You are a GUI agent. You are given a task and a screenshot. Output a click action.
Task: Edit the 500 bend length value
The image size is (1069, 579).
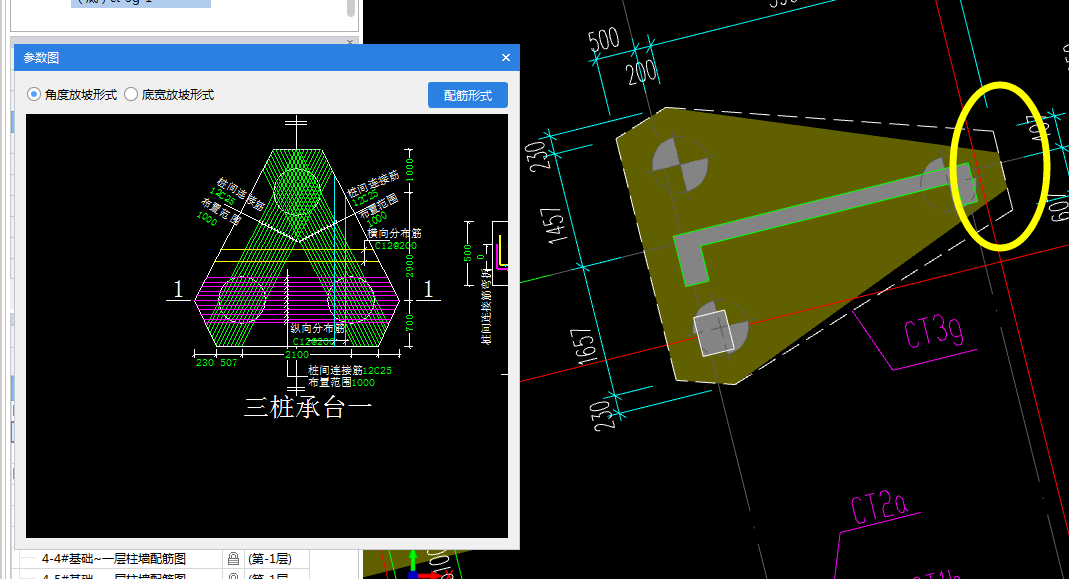[468, 253]
